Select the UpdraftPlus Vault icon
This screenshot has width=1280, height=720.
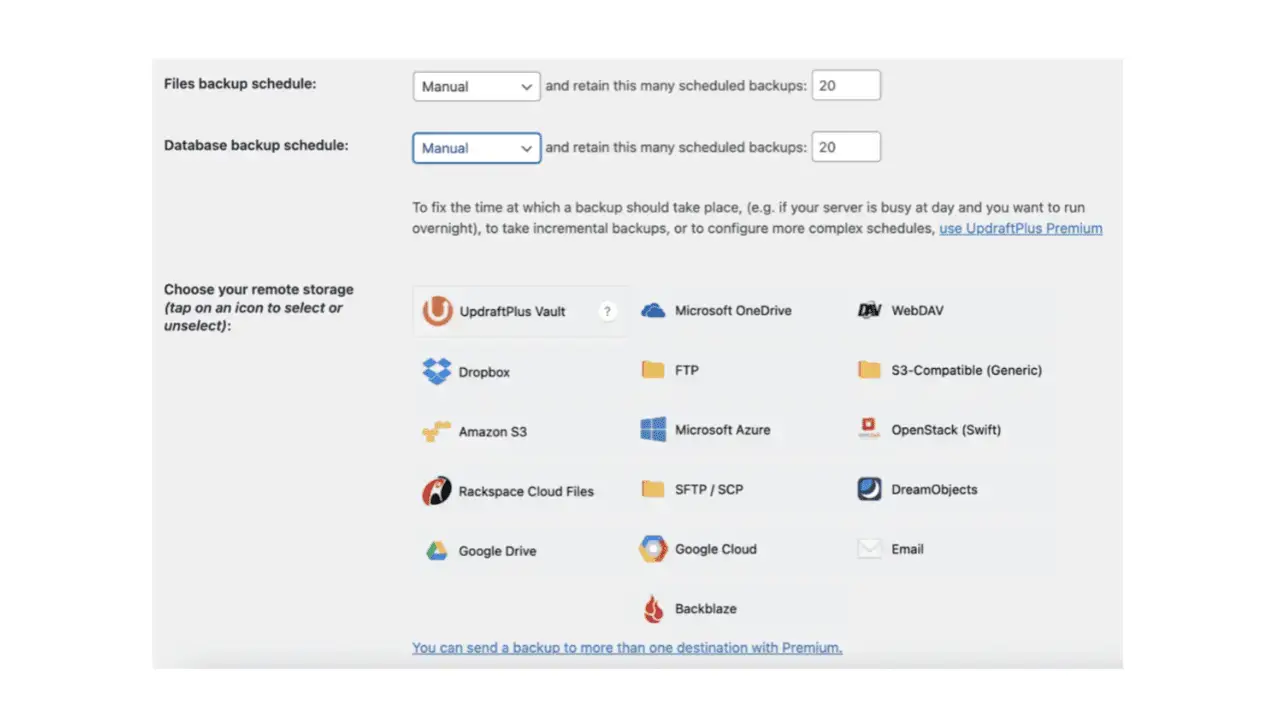[437, 311]
